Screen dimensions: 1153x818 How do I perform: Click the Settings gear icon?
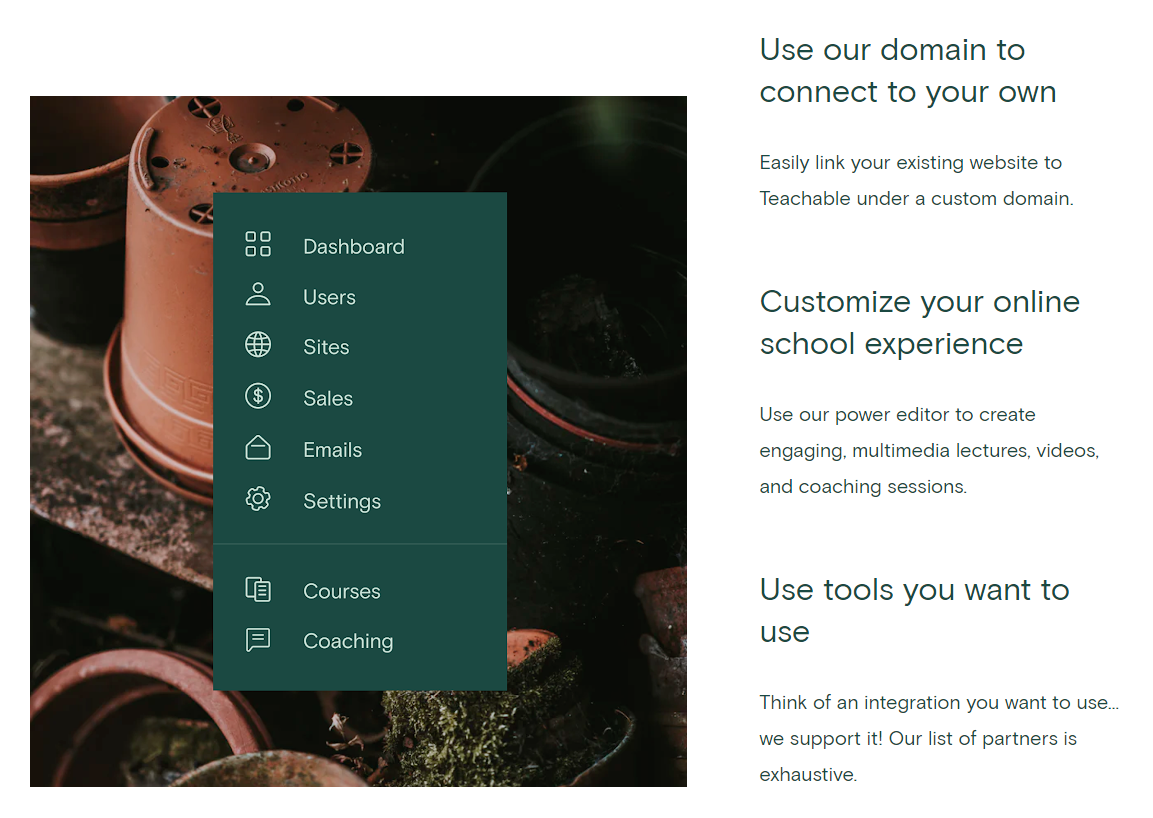point(257,499)
